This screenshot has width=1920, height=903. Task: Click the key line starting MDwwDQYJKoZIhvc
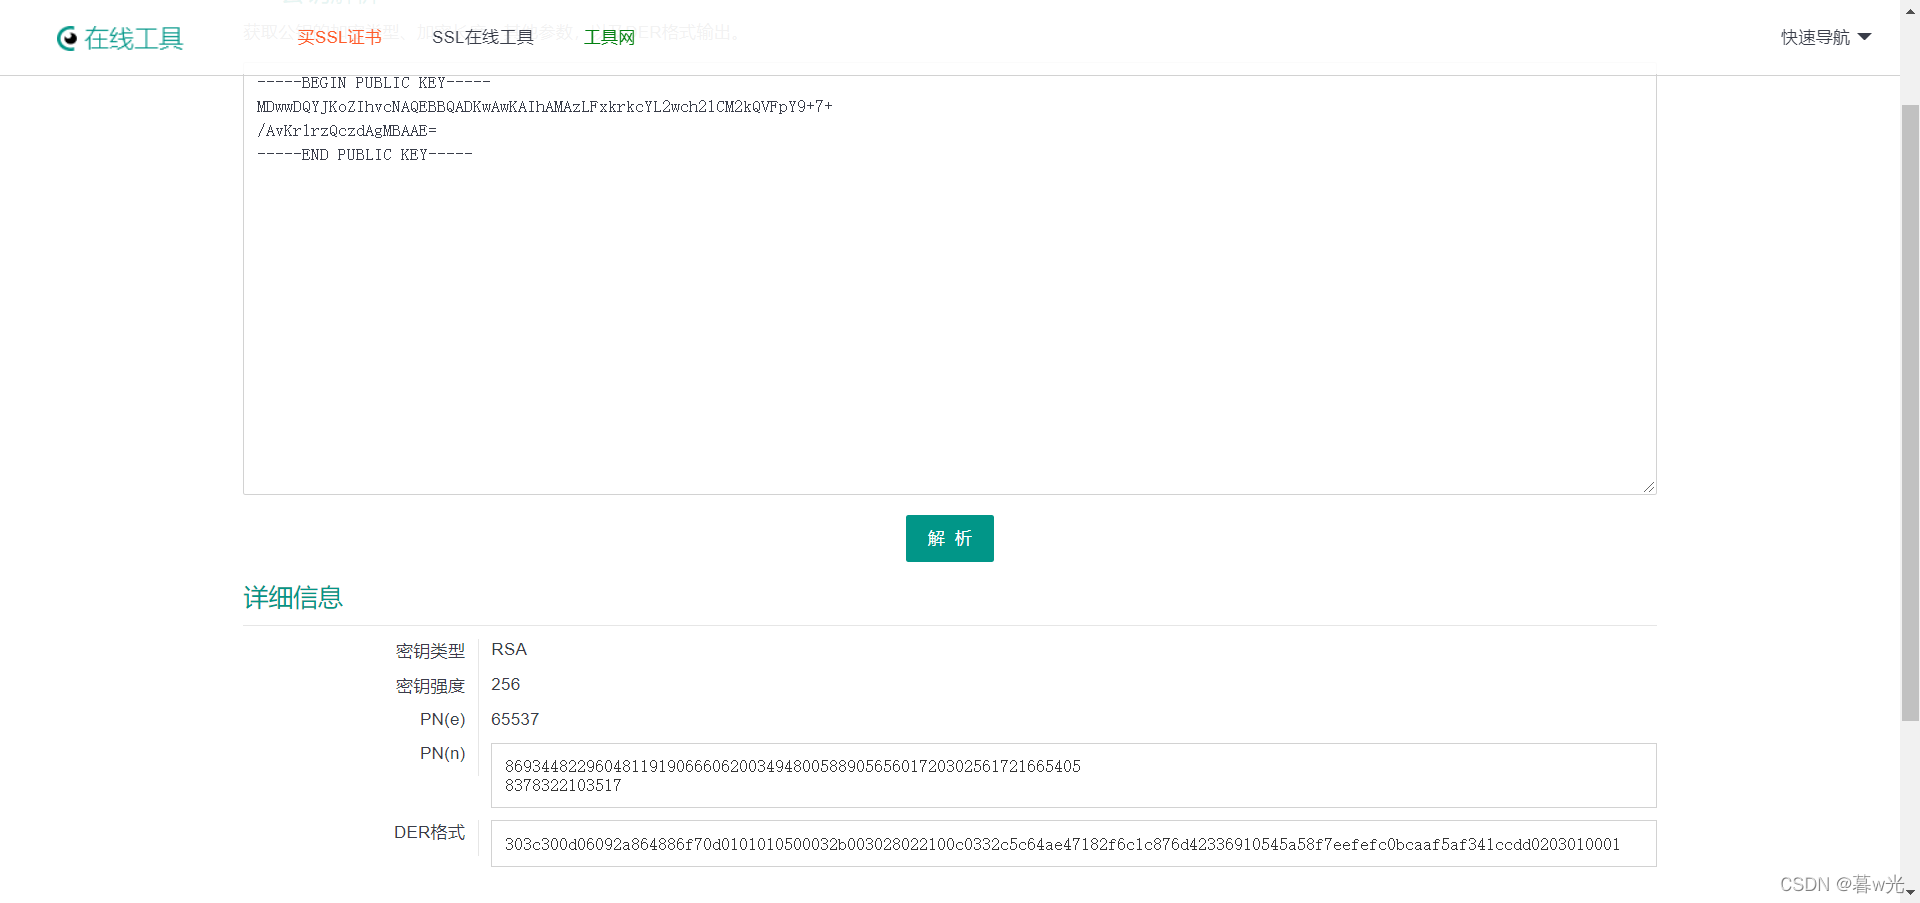tap(544, 107)
